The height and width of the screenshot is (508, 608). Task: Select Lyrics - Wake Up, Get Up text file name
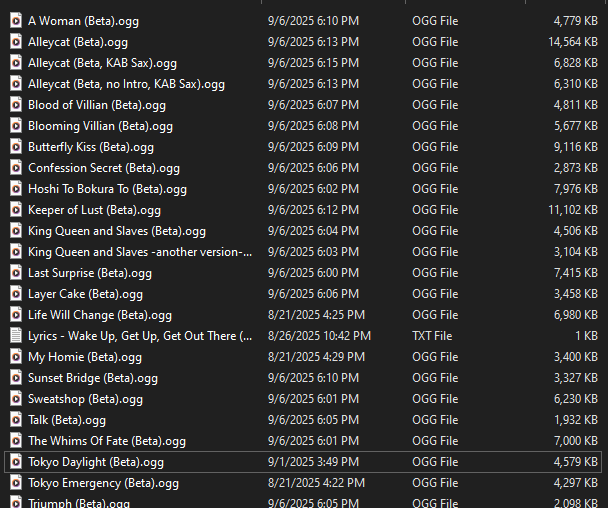[140, 336]
